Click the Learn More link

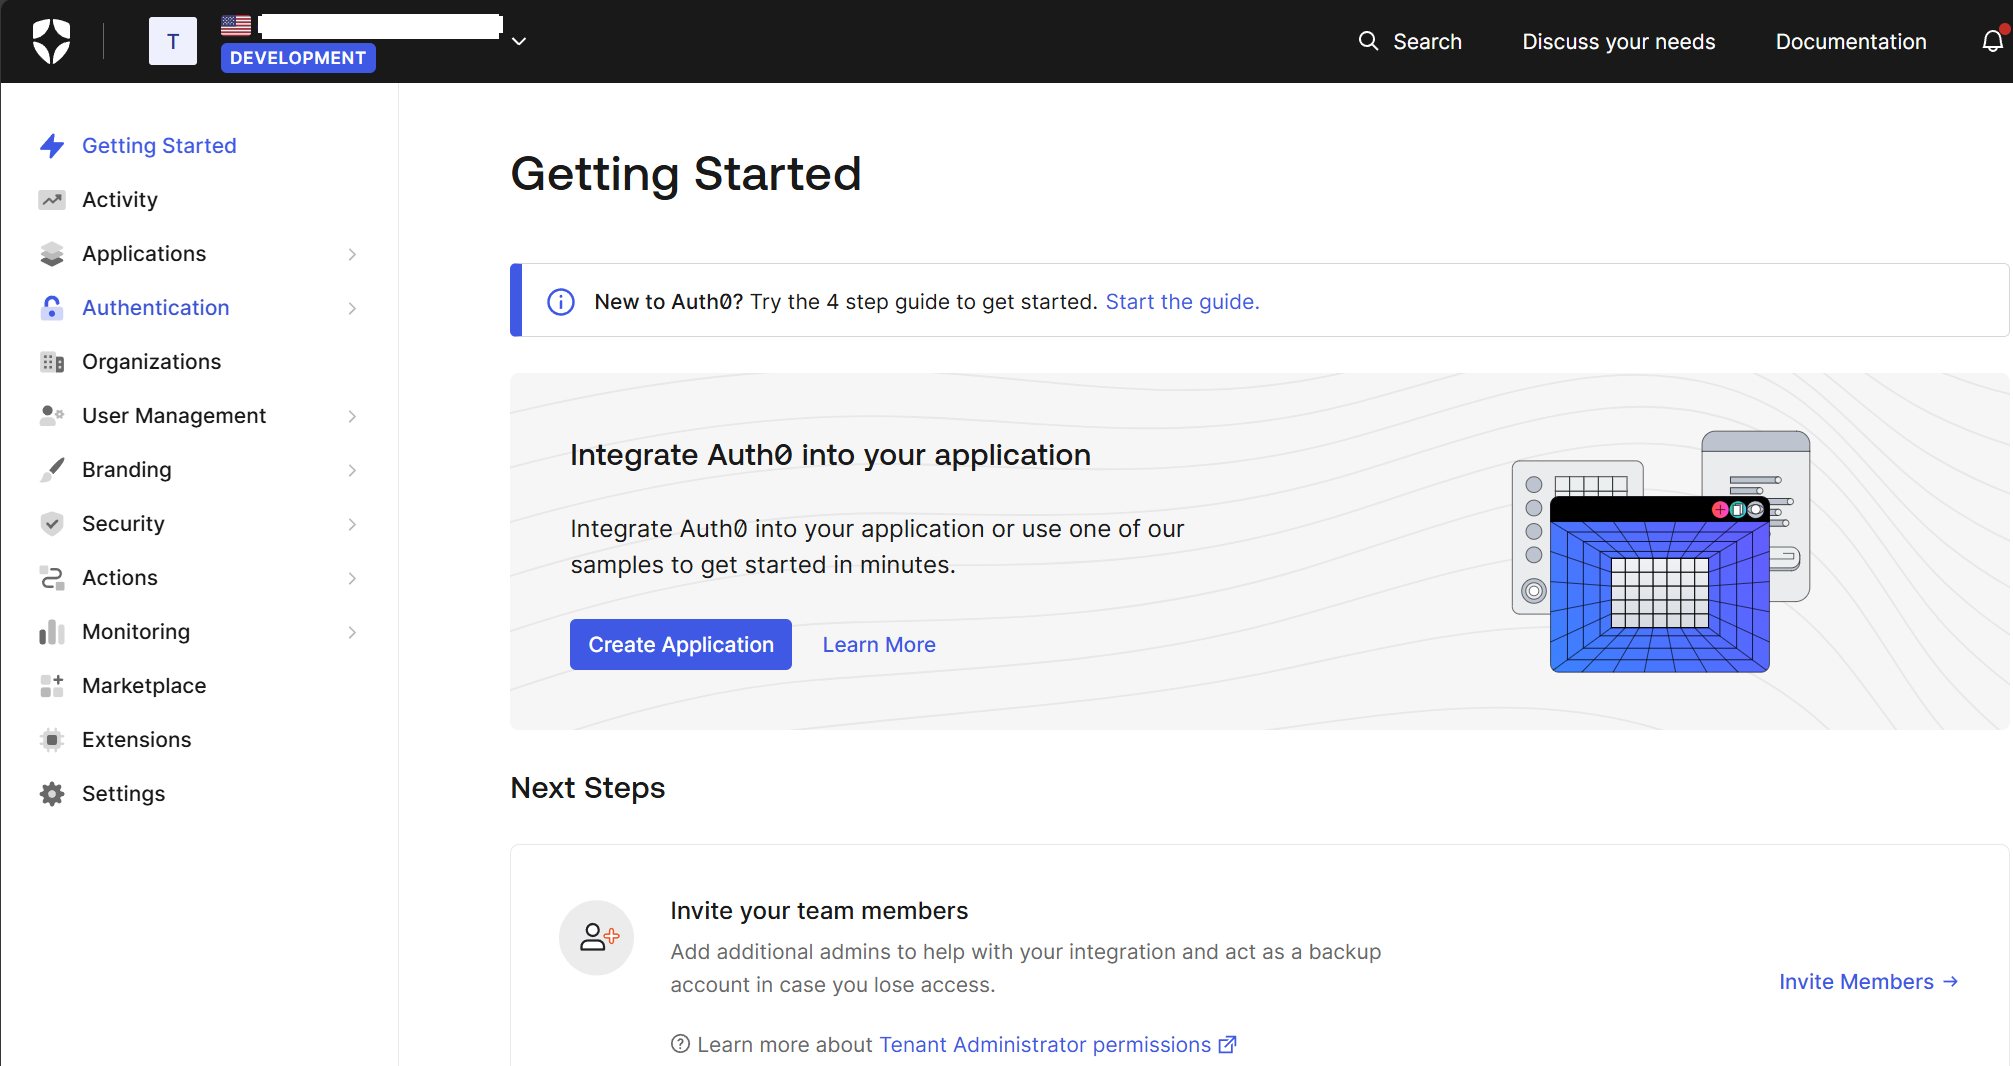879,645
